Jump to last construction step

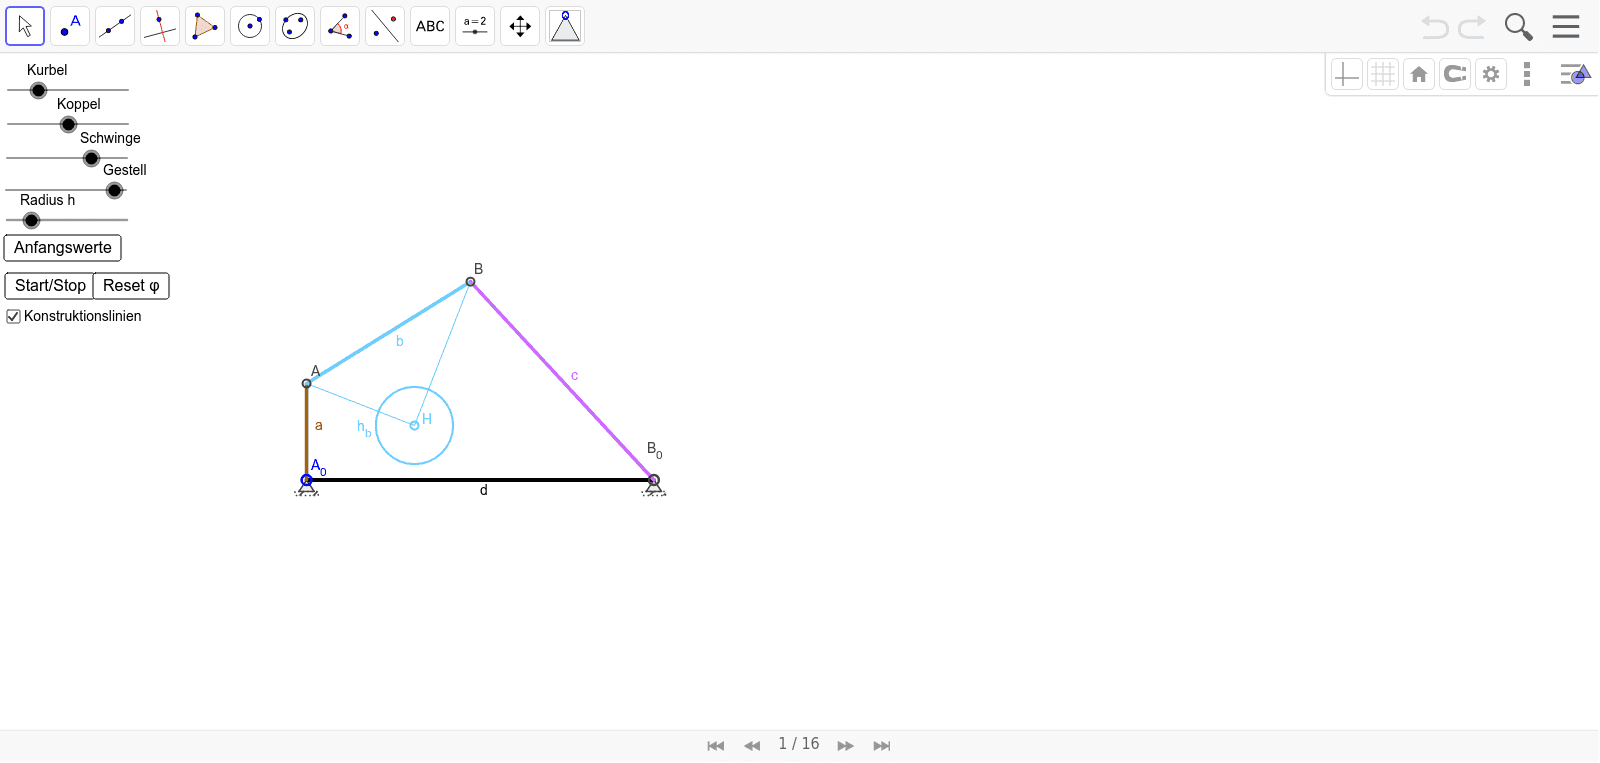[x=881, y=746]
